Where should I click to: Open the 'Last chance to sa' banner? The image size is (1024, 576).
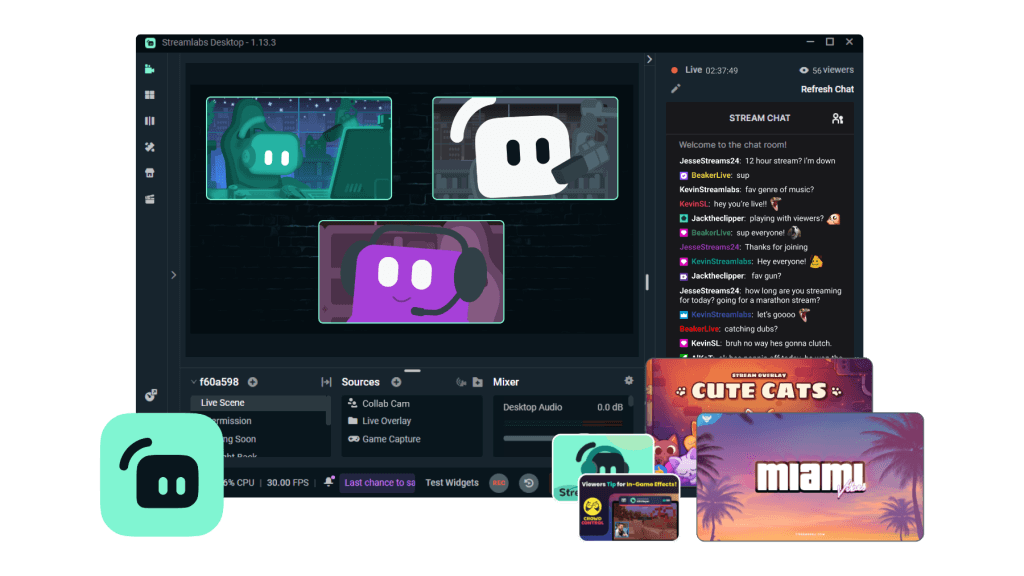tap(379, 483)
